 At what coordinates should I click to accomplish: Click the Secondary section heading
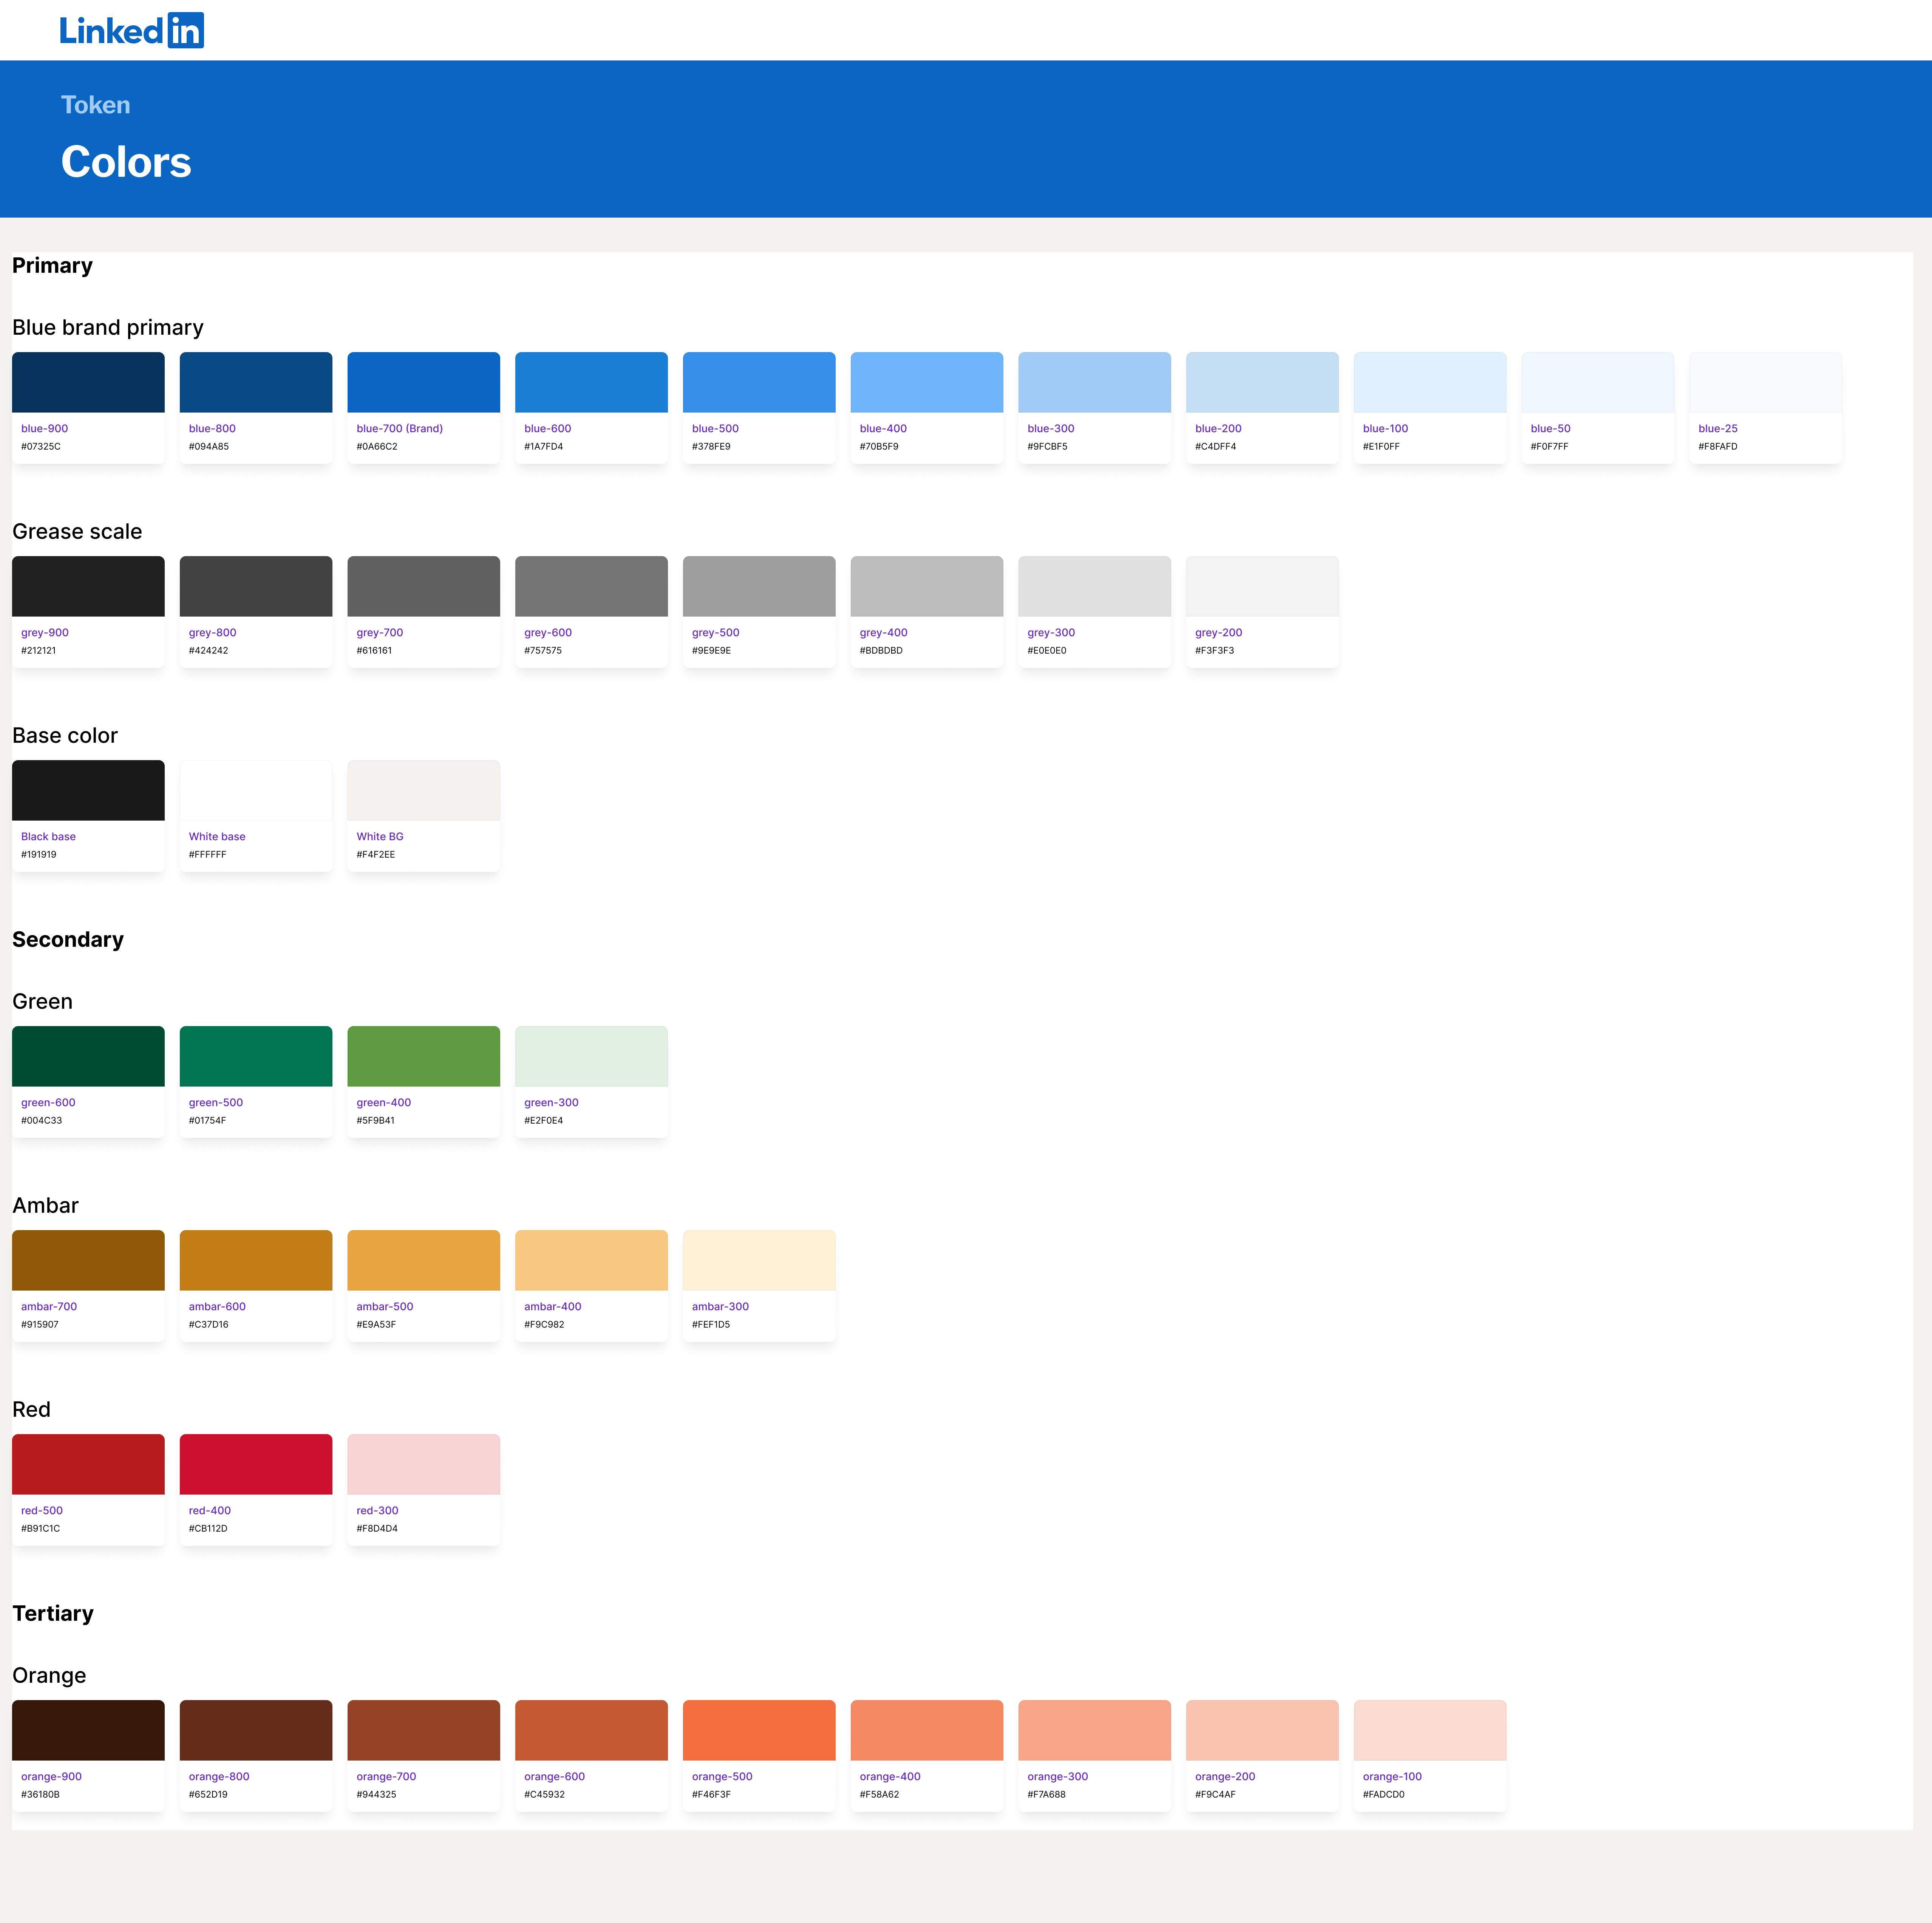[68, 940]
